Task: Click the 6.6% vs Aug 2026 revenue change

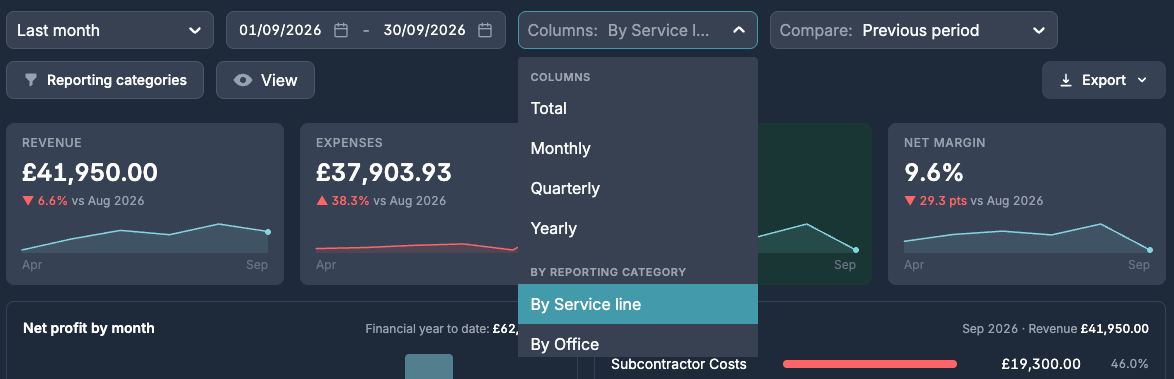Action: coord(83,201)
